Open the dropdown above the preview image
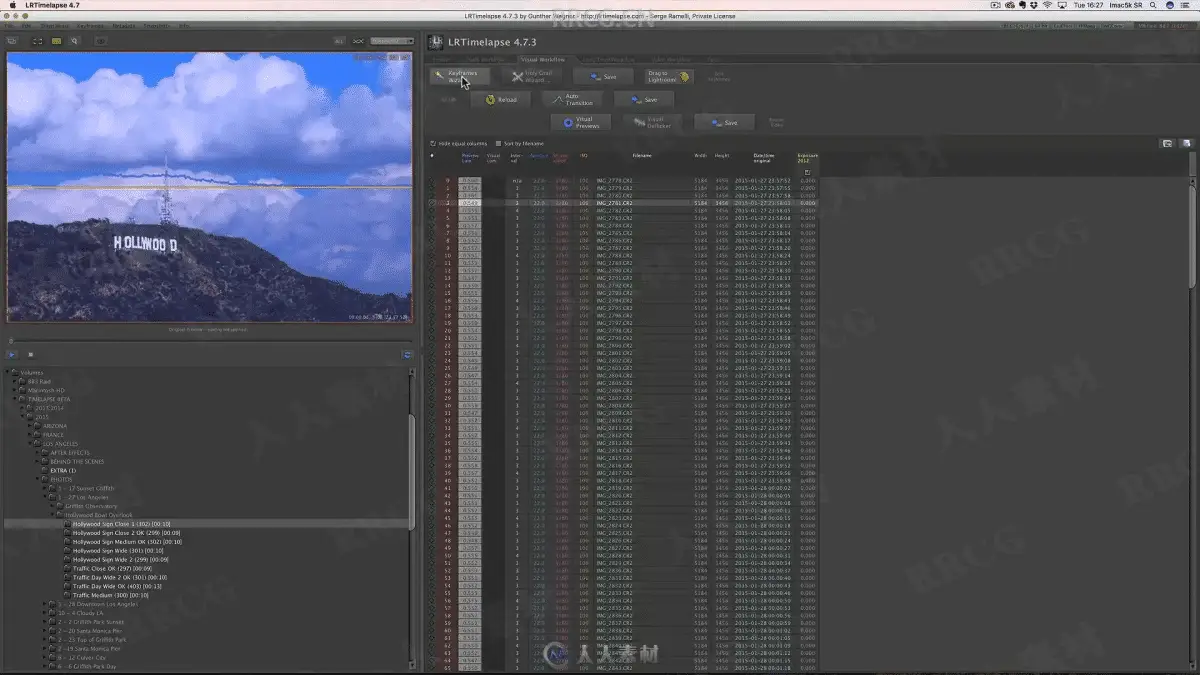Image resolution: width=1200 pixels, height=675 pixels. (x=392, y=41)
